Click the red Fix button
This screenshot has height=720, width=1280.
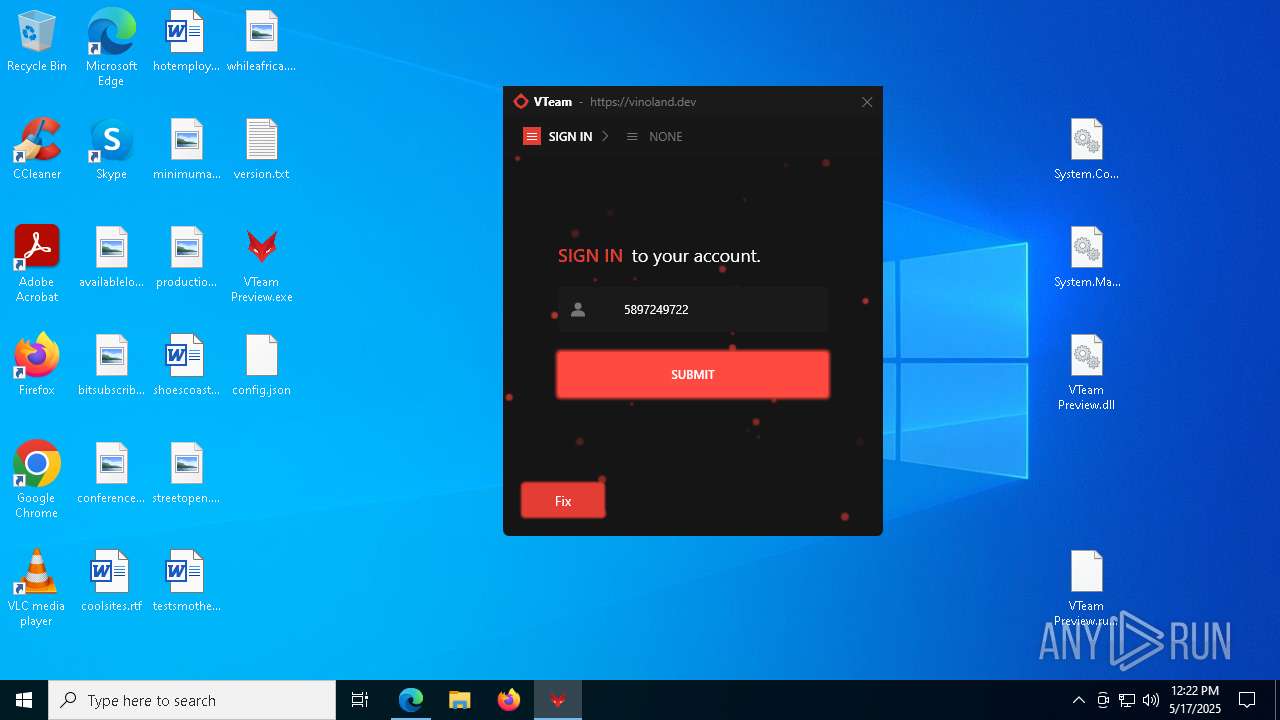[x=563, y=501]
